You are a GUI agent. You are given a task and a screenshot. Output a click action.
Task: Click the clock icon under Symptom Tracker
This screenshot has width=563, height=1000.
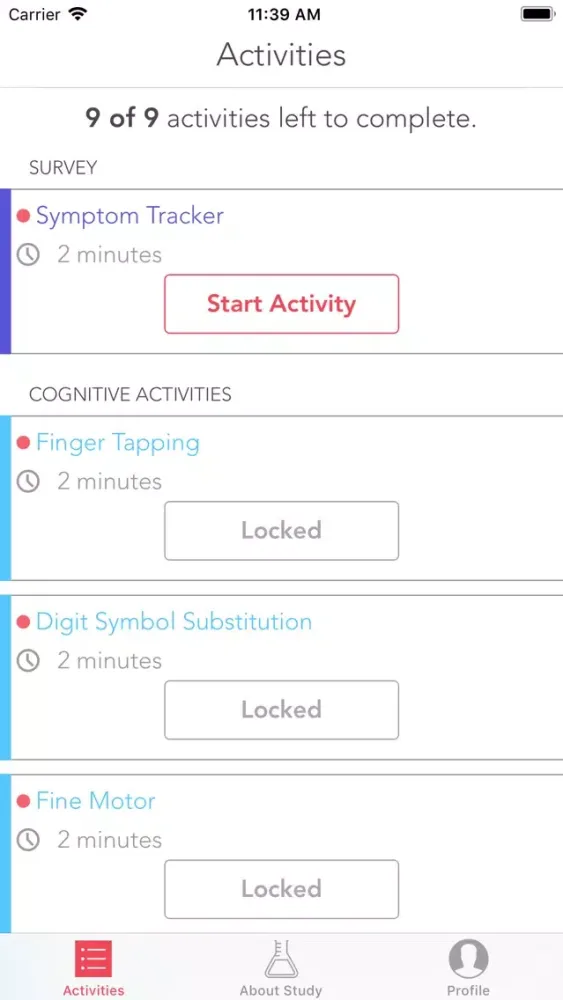pos(28,255)
